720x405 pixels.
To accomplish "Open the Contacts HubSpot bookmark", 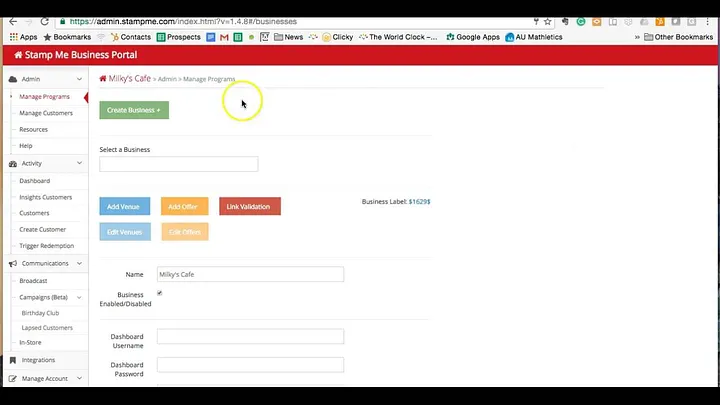I will 131,37.
